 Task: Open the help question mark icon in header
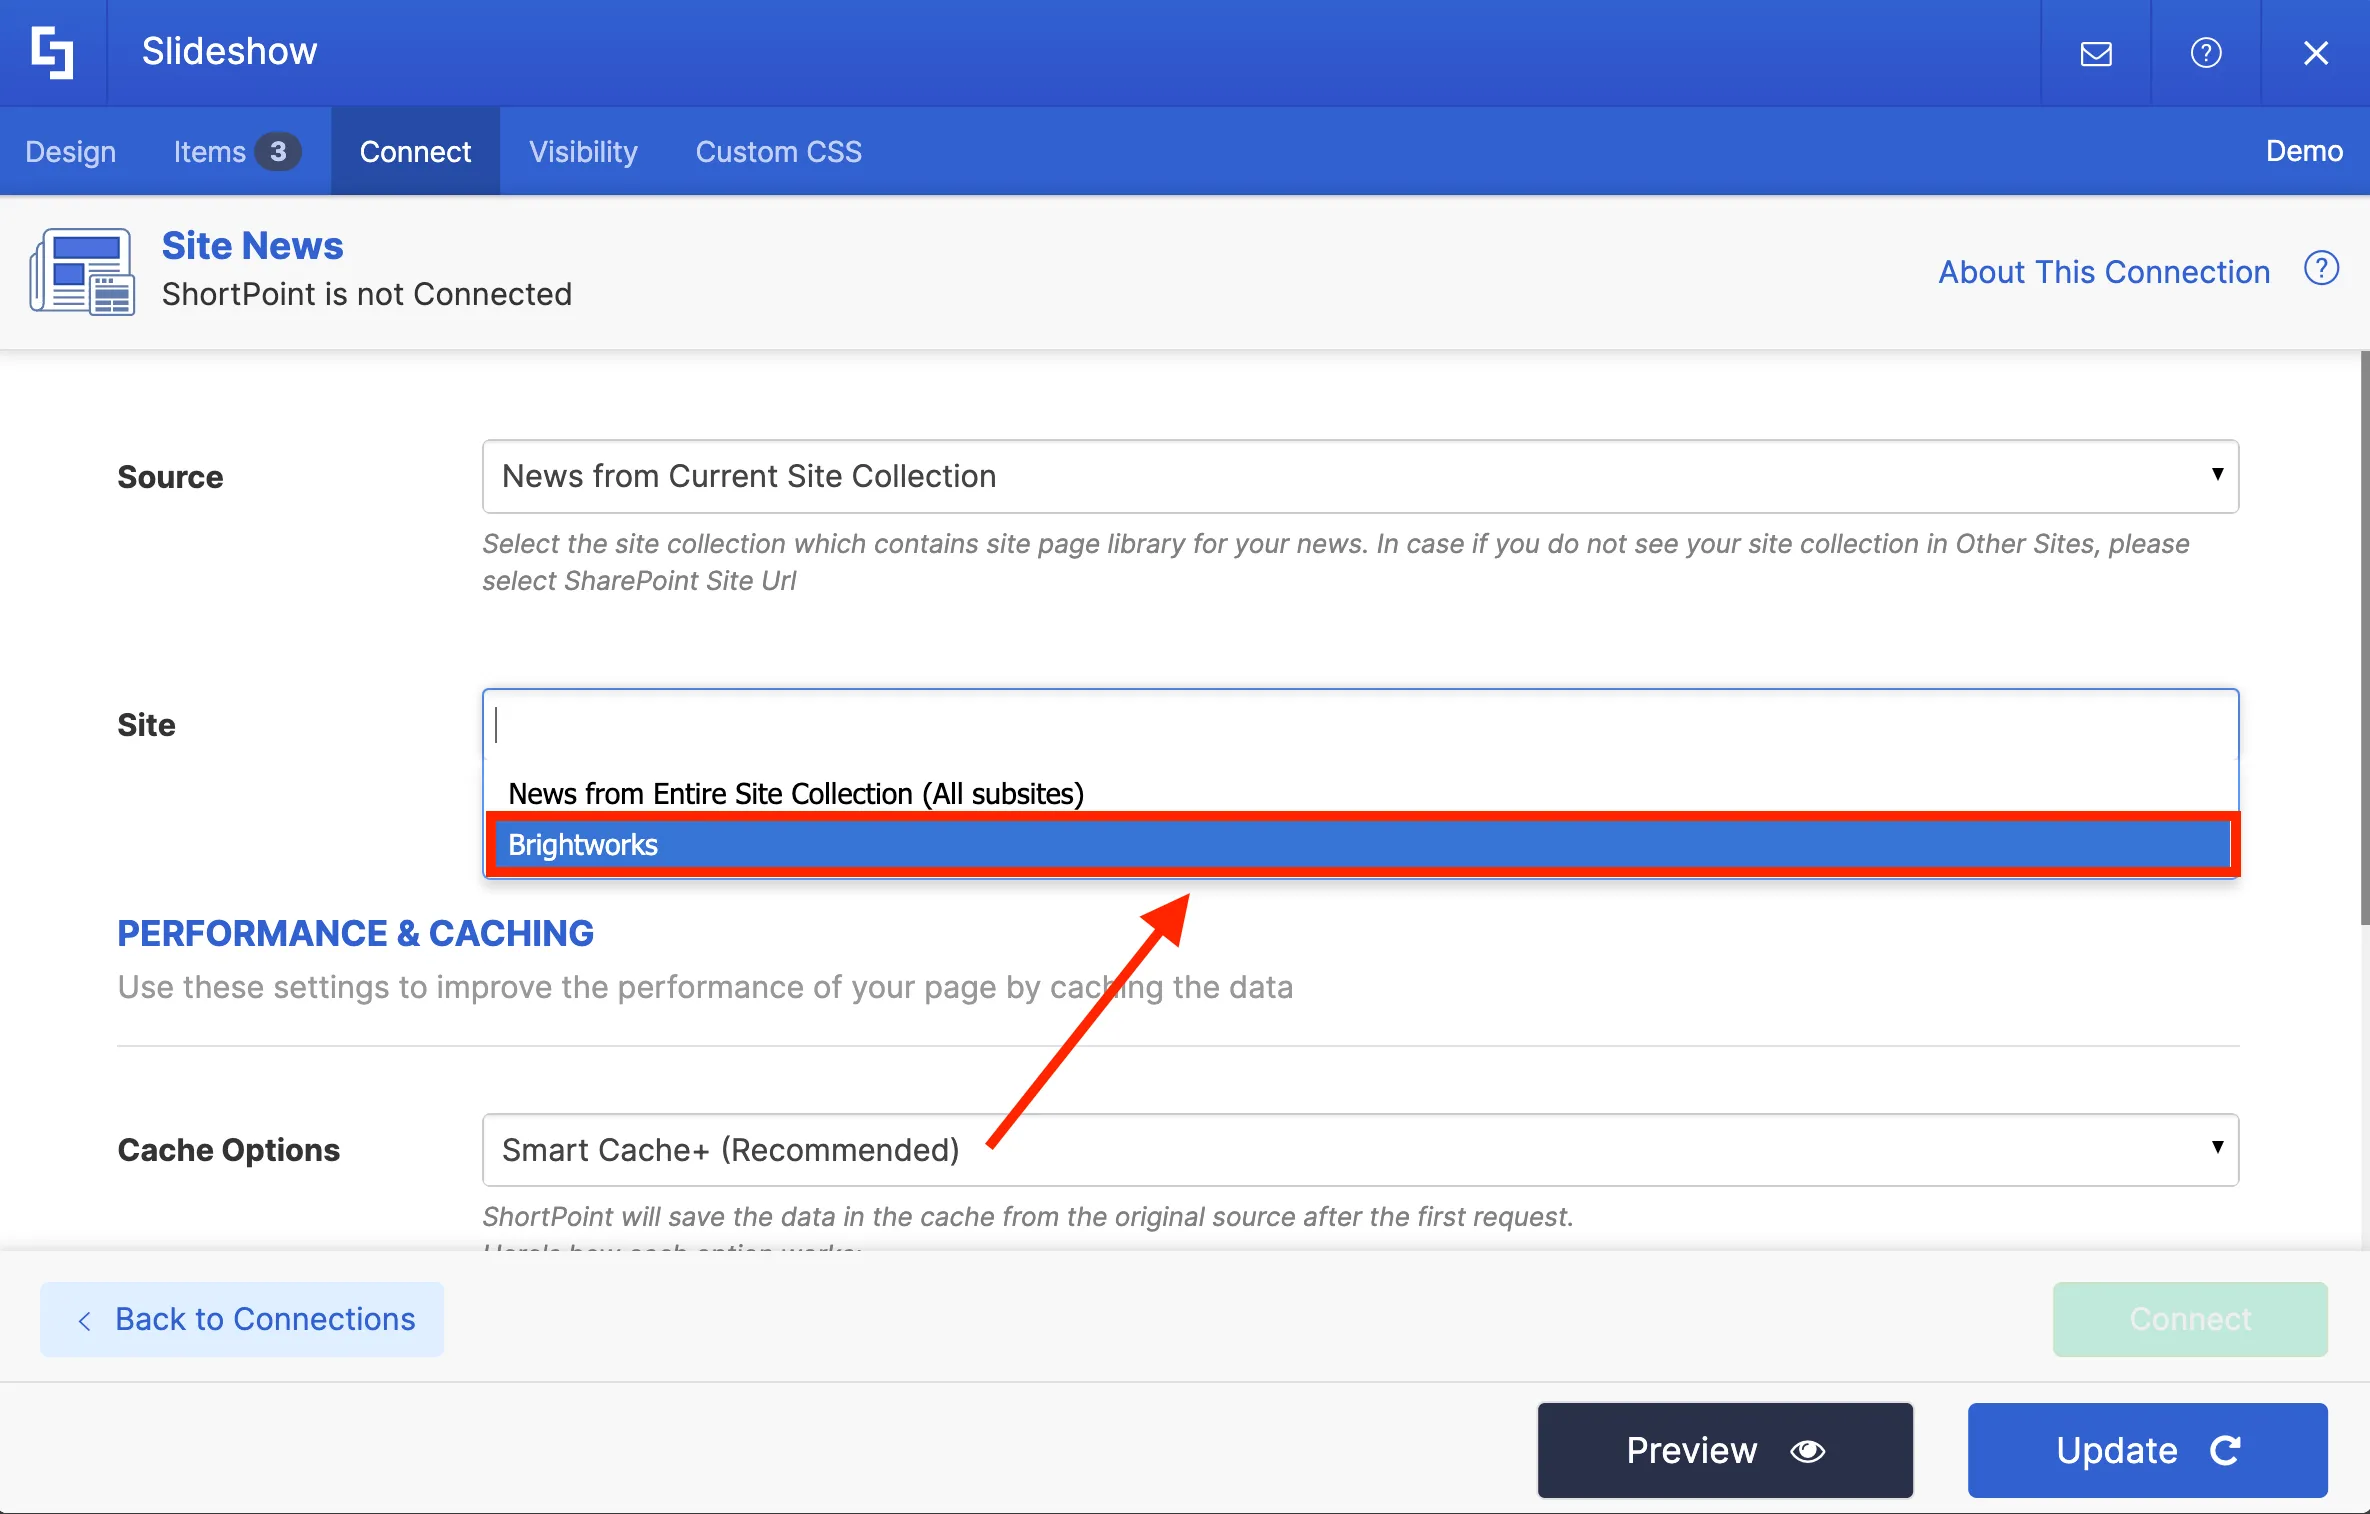(2206, 53)
